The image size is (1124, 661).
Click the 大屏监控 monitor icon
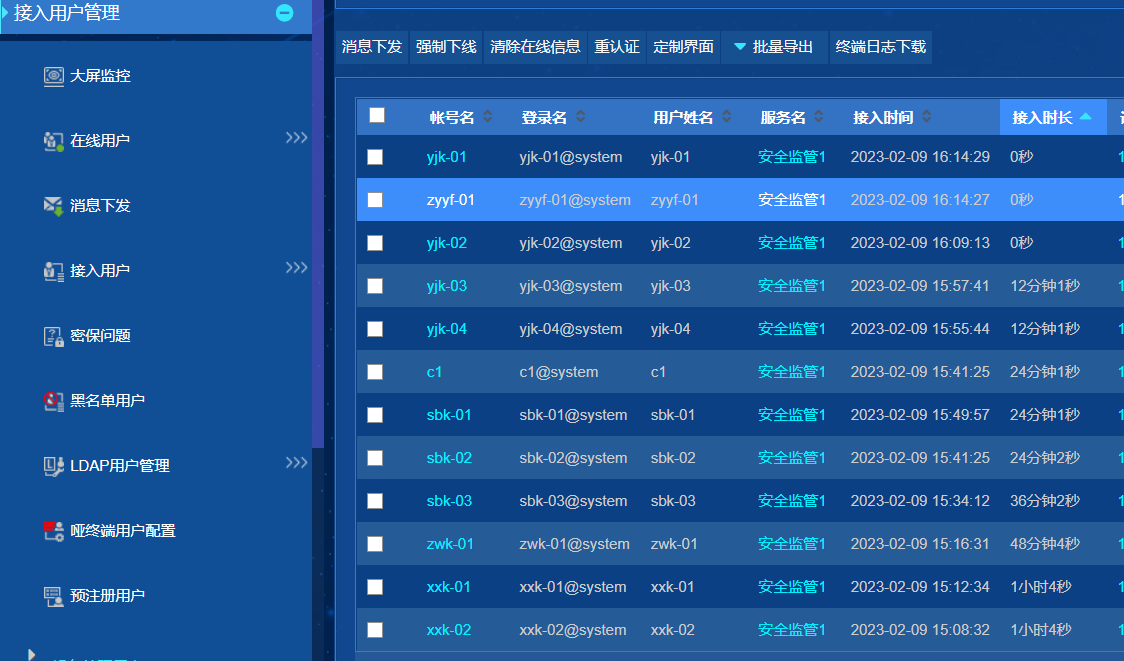point(53,76)
